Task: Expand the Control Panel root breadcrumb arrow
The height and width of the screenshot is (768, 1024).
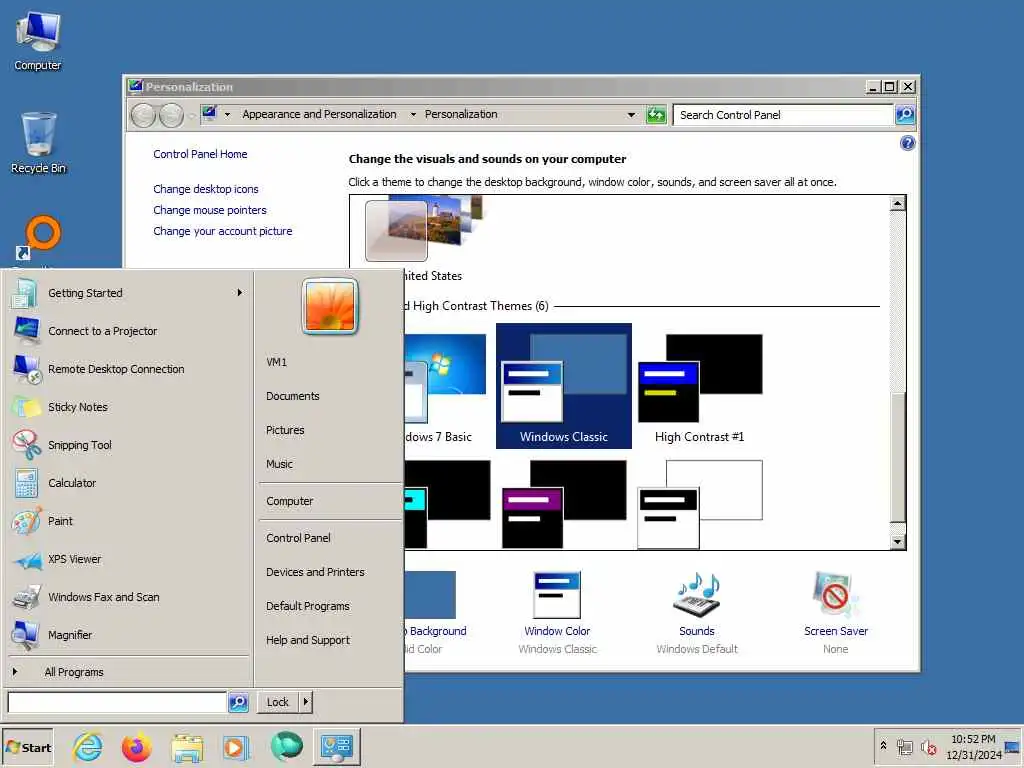Action: click(227, 114)
